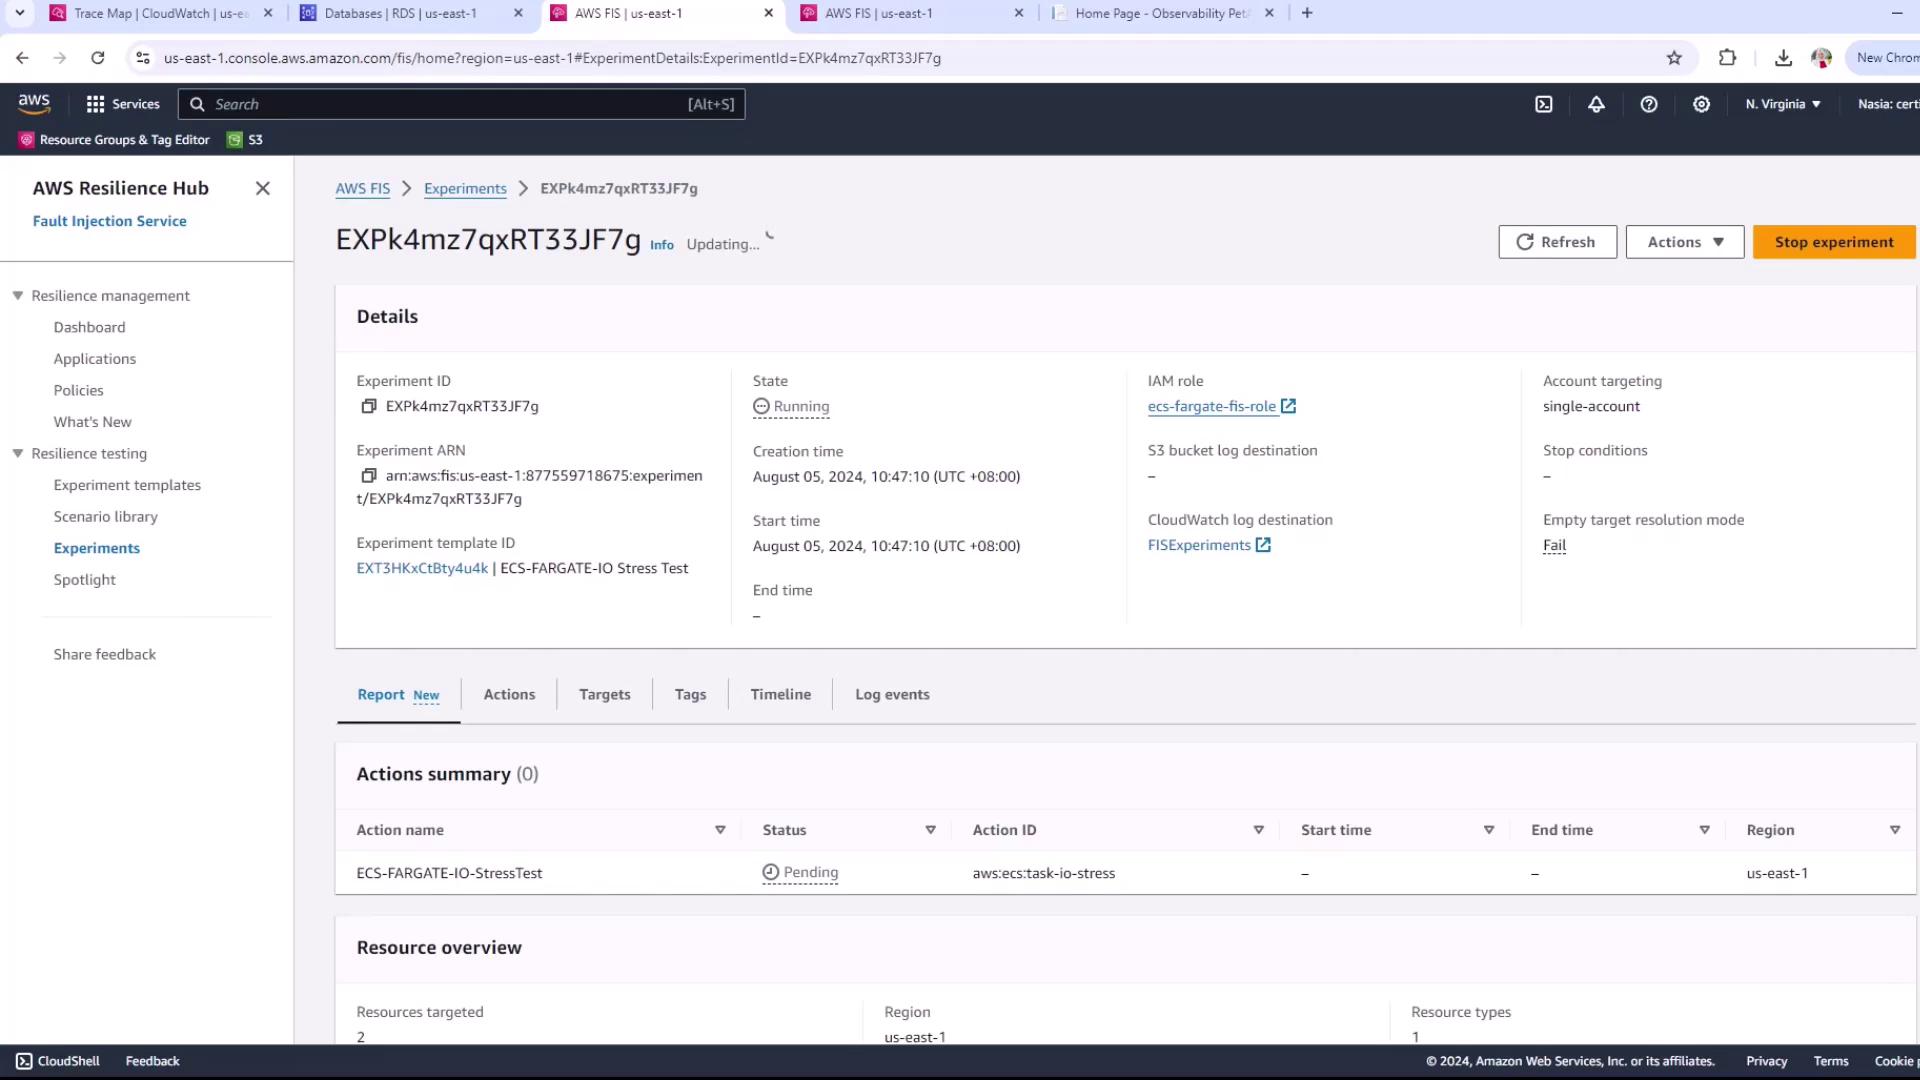Open the S3 favorites shortcut
This screenshot has height=1080, width=1920.
pos(246,140)
